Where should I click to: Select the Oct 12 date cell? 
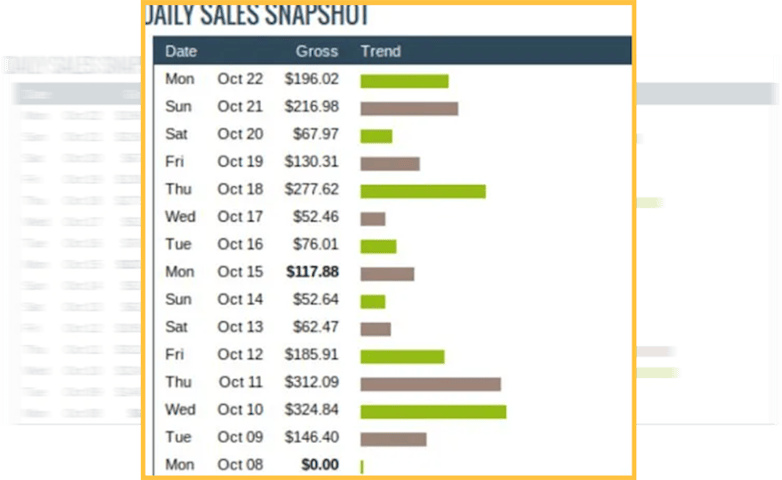tap(240, 354)
